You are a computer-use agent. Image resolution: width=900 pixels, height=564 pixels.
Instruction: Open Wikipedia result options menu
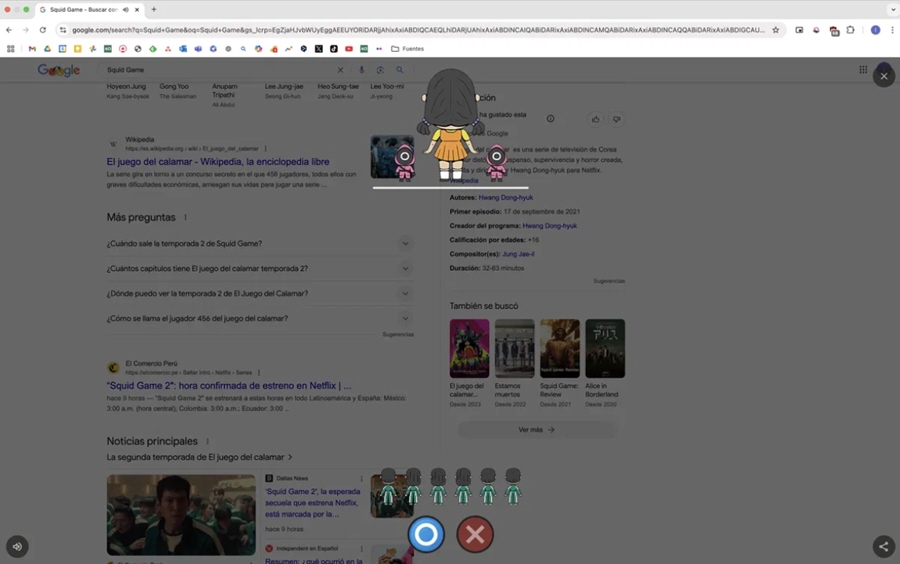(x=265, y=149)
